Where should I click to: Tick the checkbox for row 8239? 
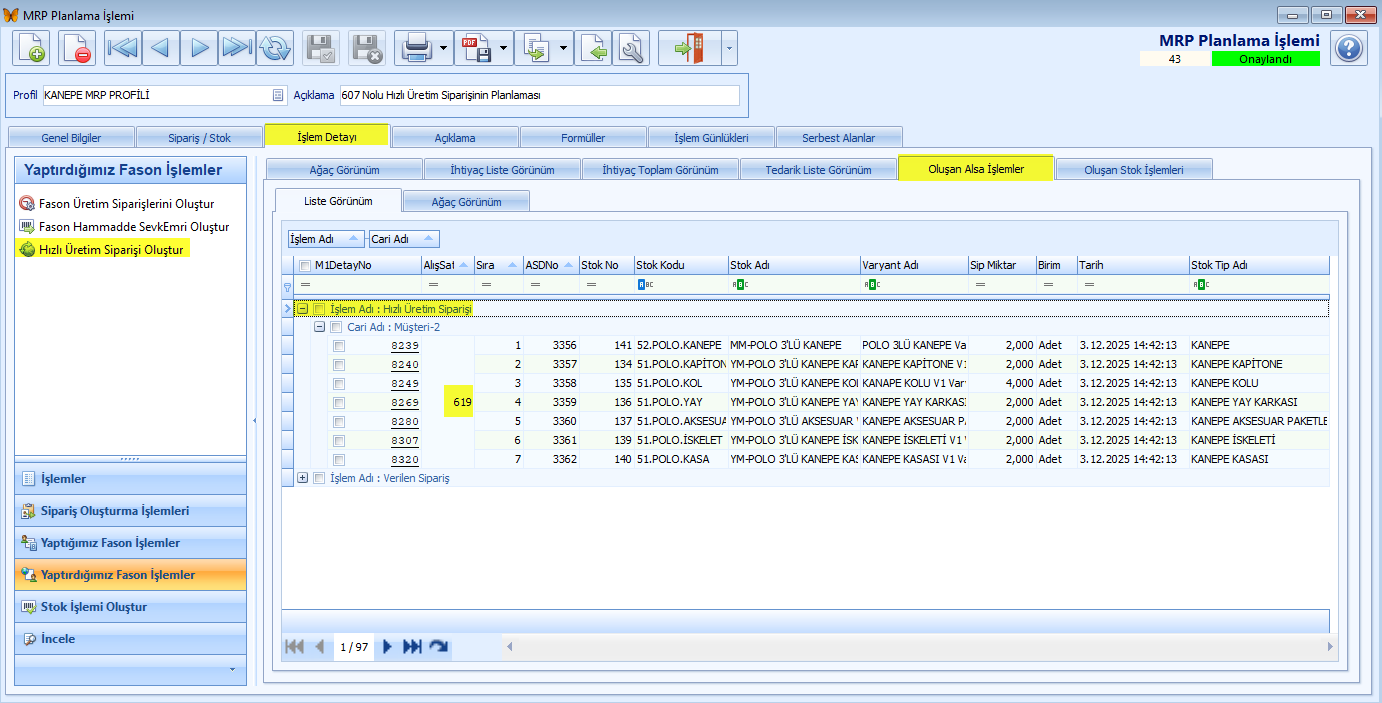pyautogui.click(x=339, y=346)
